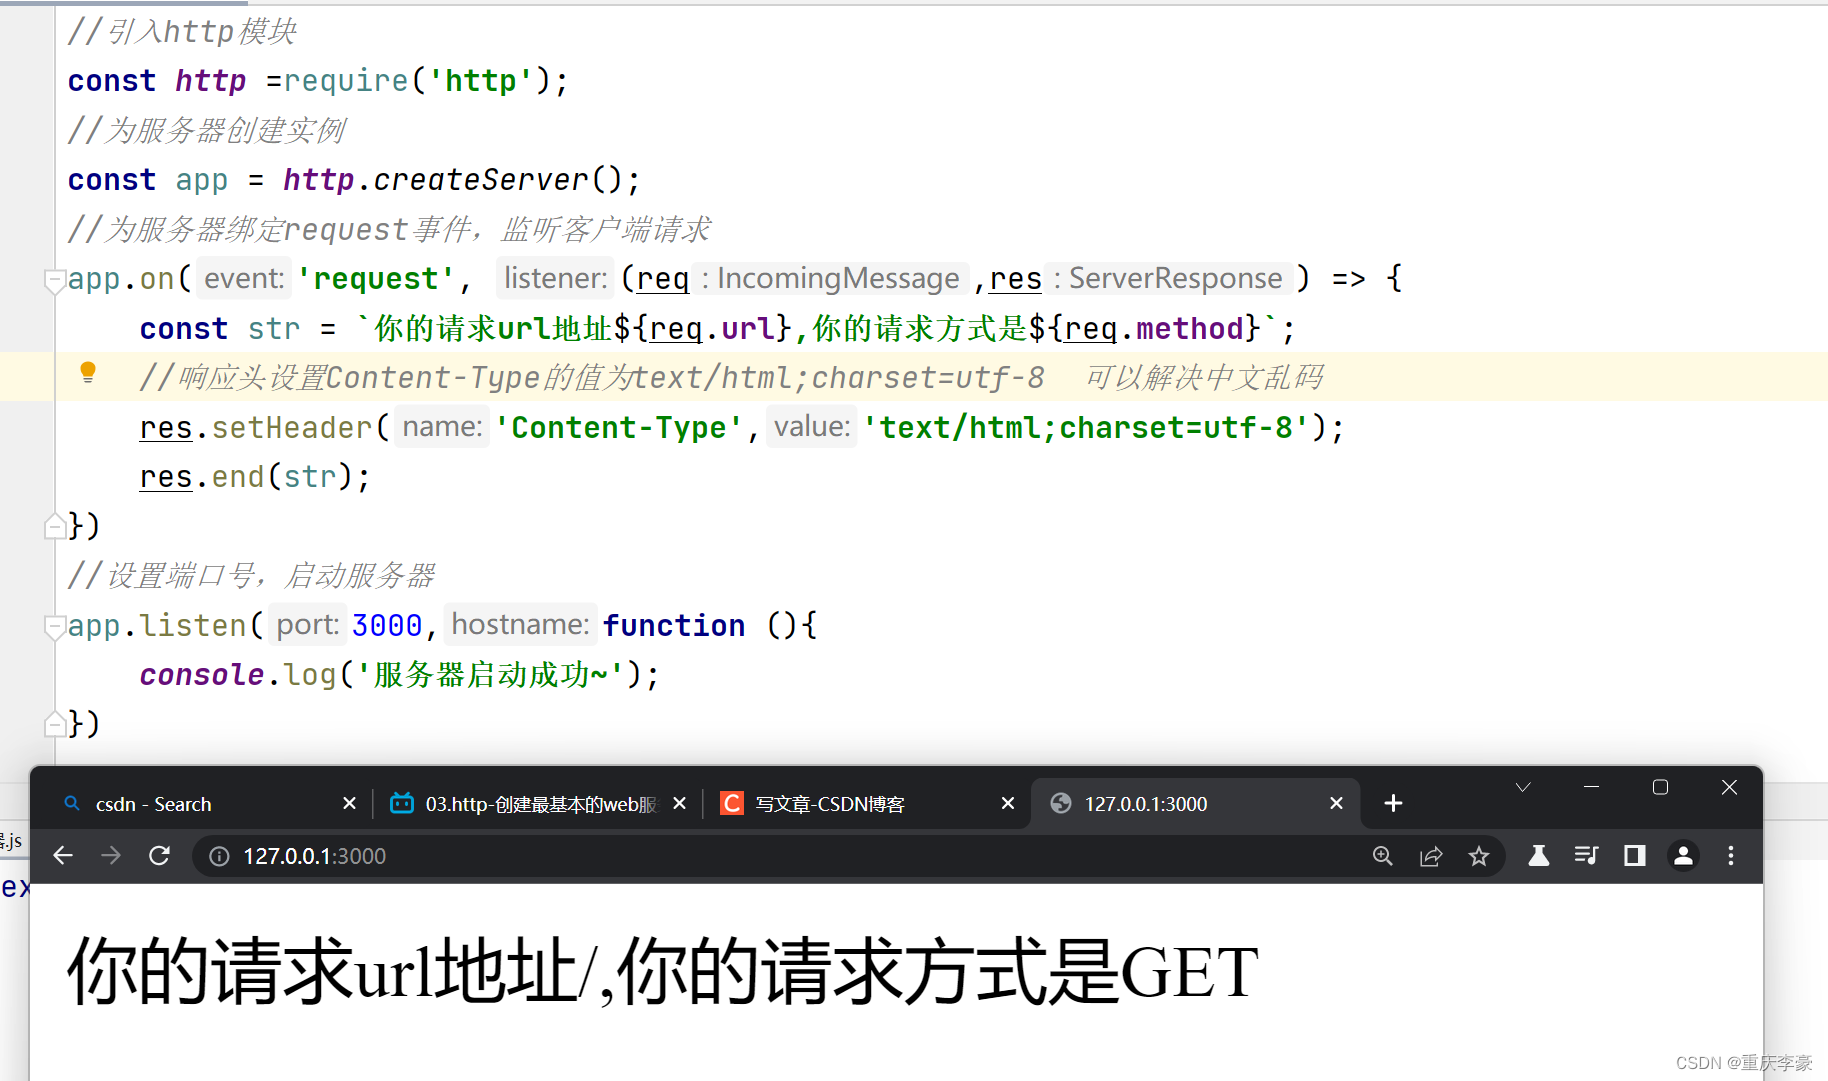Close the 127.0.0.1:3000 tab
Screen dimensions: 1828x1081
(1336, 803)
